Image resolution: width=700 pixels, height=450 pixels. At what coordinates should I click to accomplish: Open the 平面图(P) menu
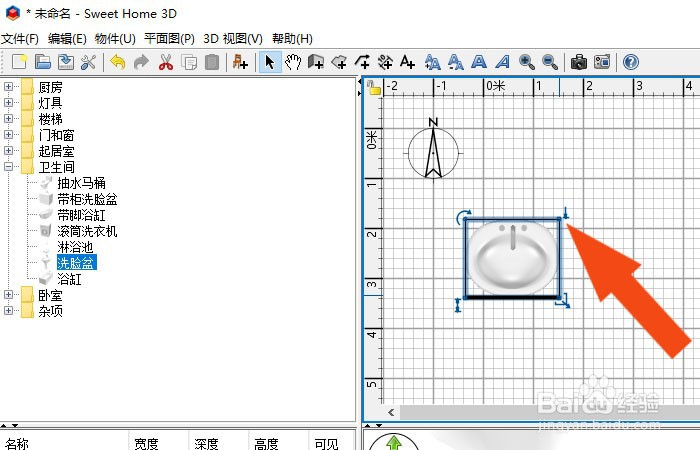[x=169, y=39]
